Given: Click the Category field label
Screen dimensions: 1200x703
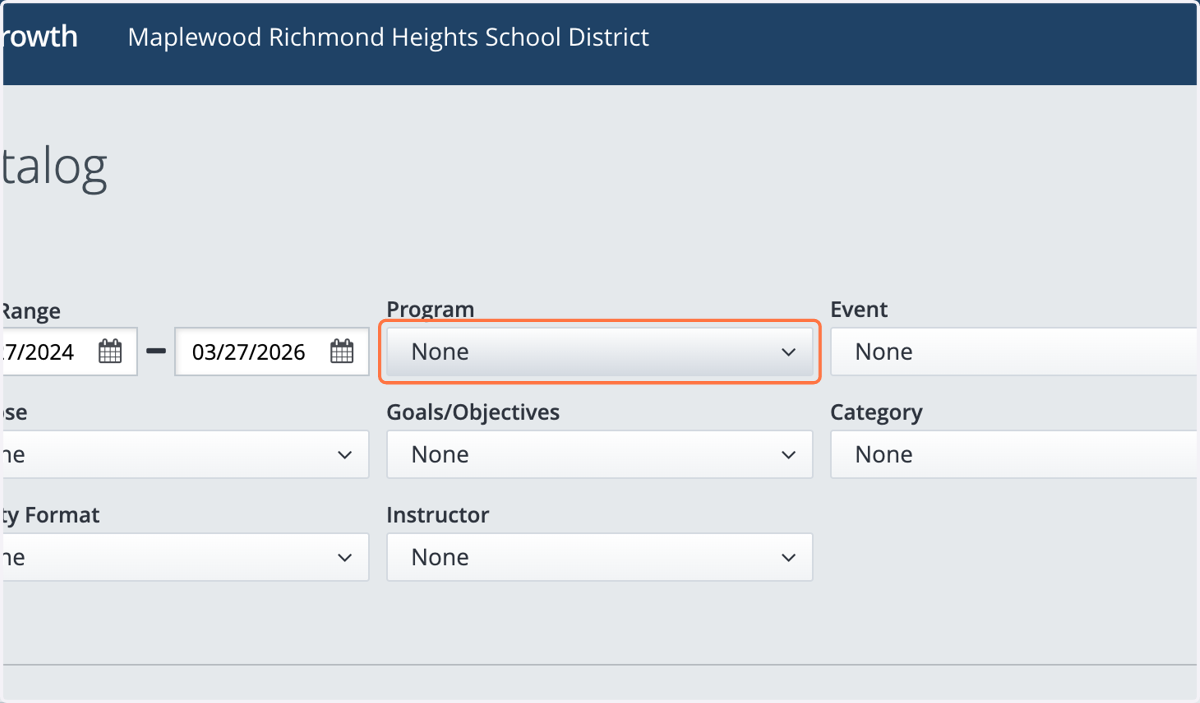Looking at the screenshot, I should click(x=876, y=413).
